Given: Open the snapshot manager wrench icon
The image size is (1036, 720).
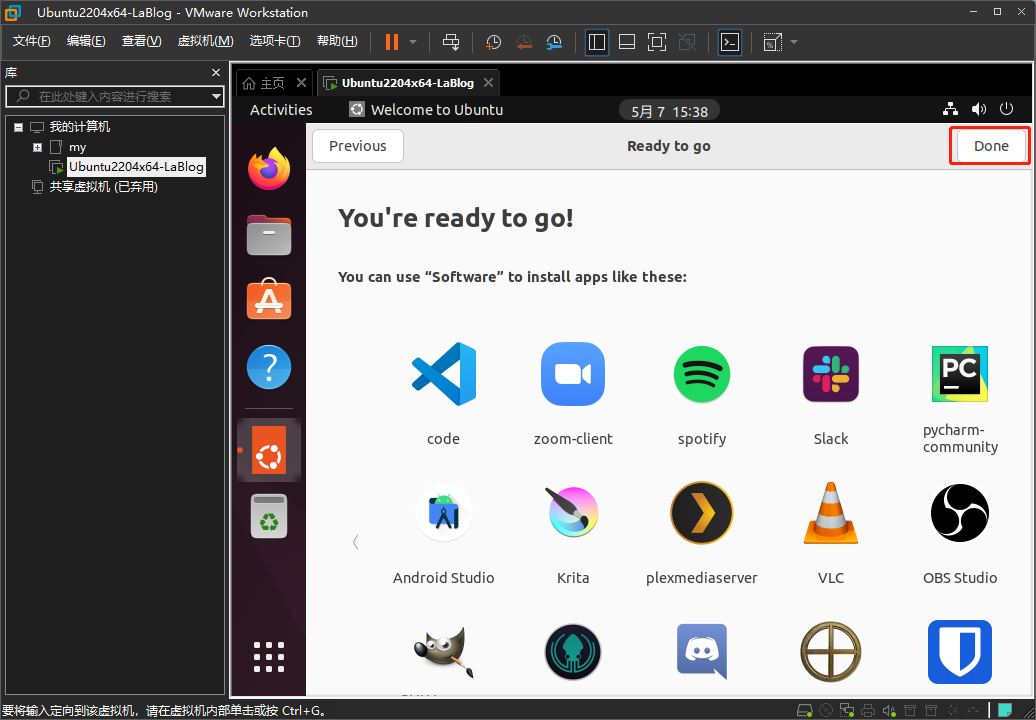Looking at the screenshot, I should (x=554, y=42).
